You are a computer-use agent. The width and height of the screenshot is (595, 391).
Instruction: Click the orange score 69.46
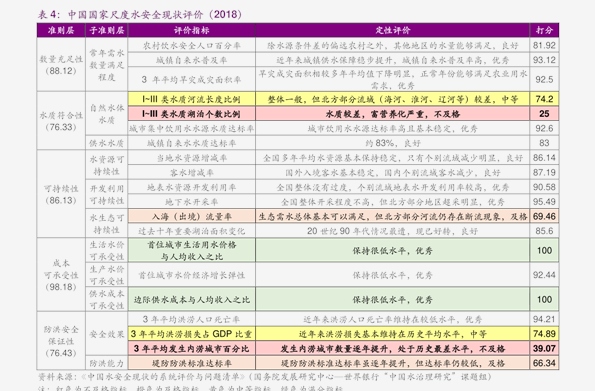pyautogui.click(x=544, y=216)
